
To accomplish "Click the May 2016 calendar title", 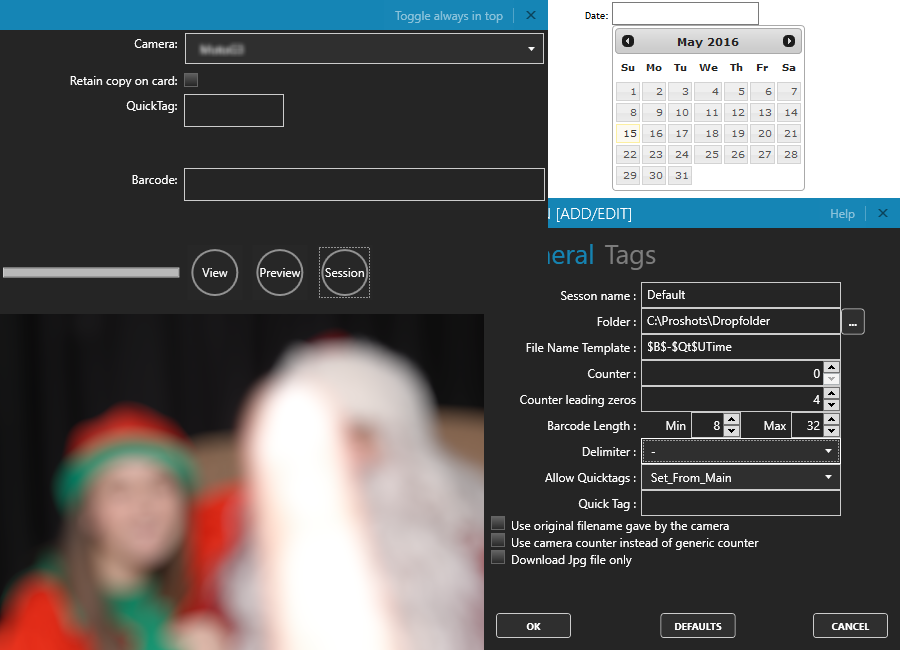I will point(708,42).
